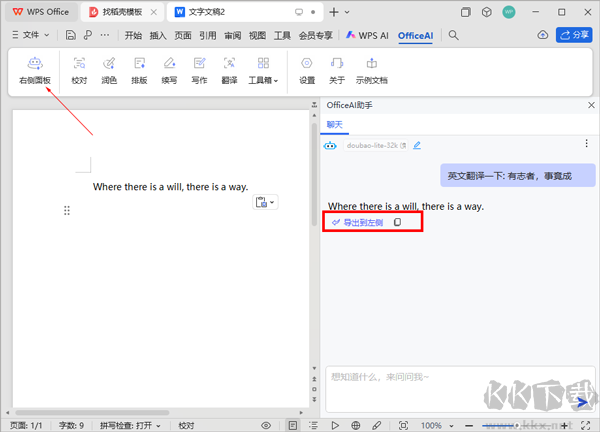
Task: Switch to the 视图 tab
Action: click(257, 36)
